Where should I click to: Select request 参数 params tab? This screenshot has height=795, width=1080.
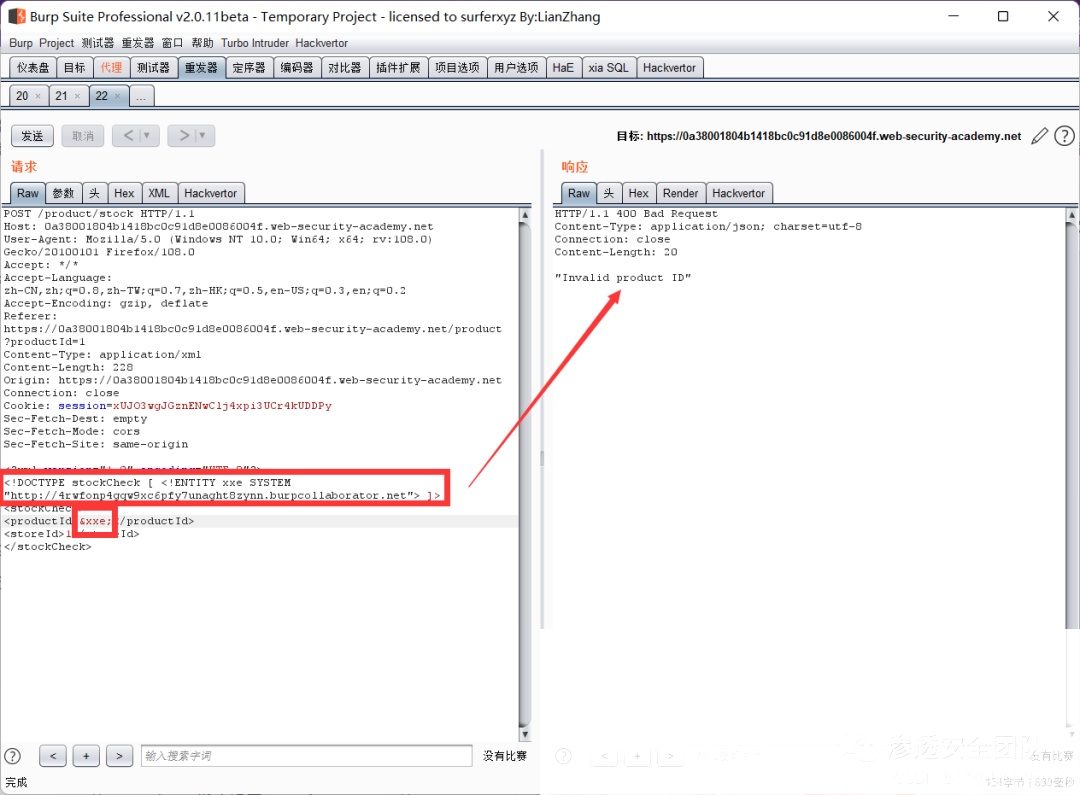click(63, 193)
